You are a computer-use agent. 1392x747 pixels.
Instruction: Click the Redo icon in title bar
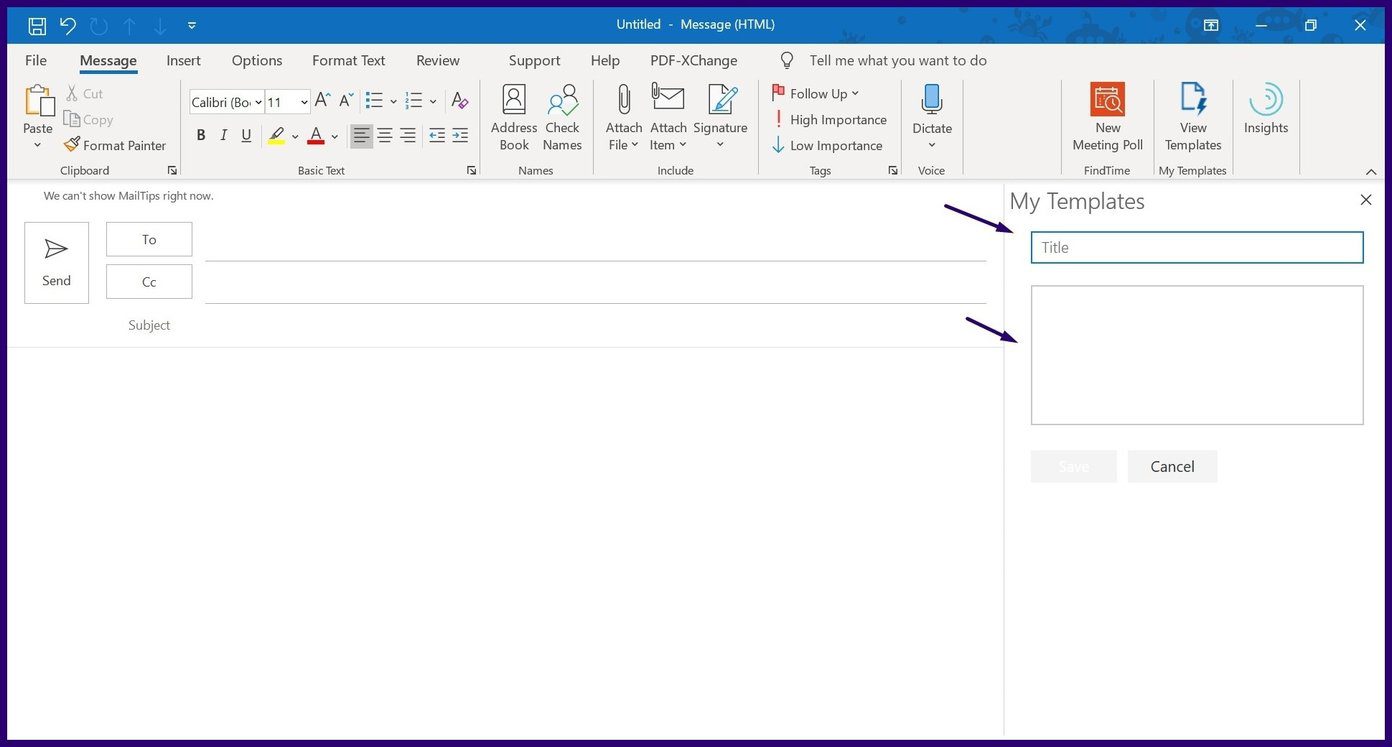(x=98, y=25)
